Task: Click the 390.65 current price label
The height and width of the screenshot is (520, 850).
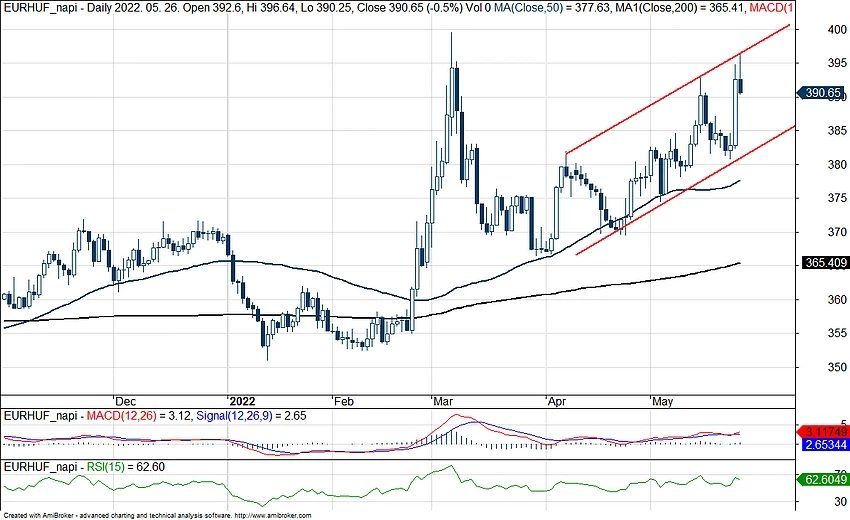Action: 822,93
